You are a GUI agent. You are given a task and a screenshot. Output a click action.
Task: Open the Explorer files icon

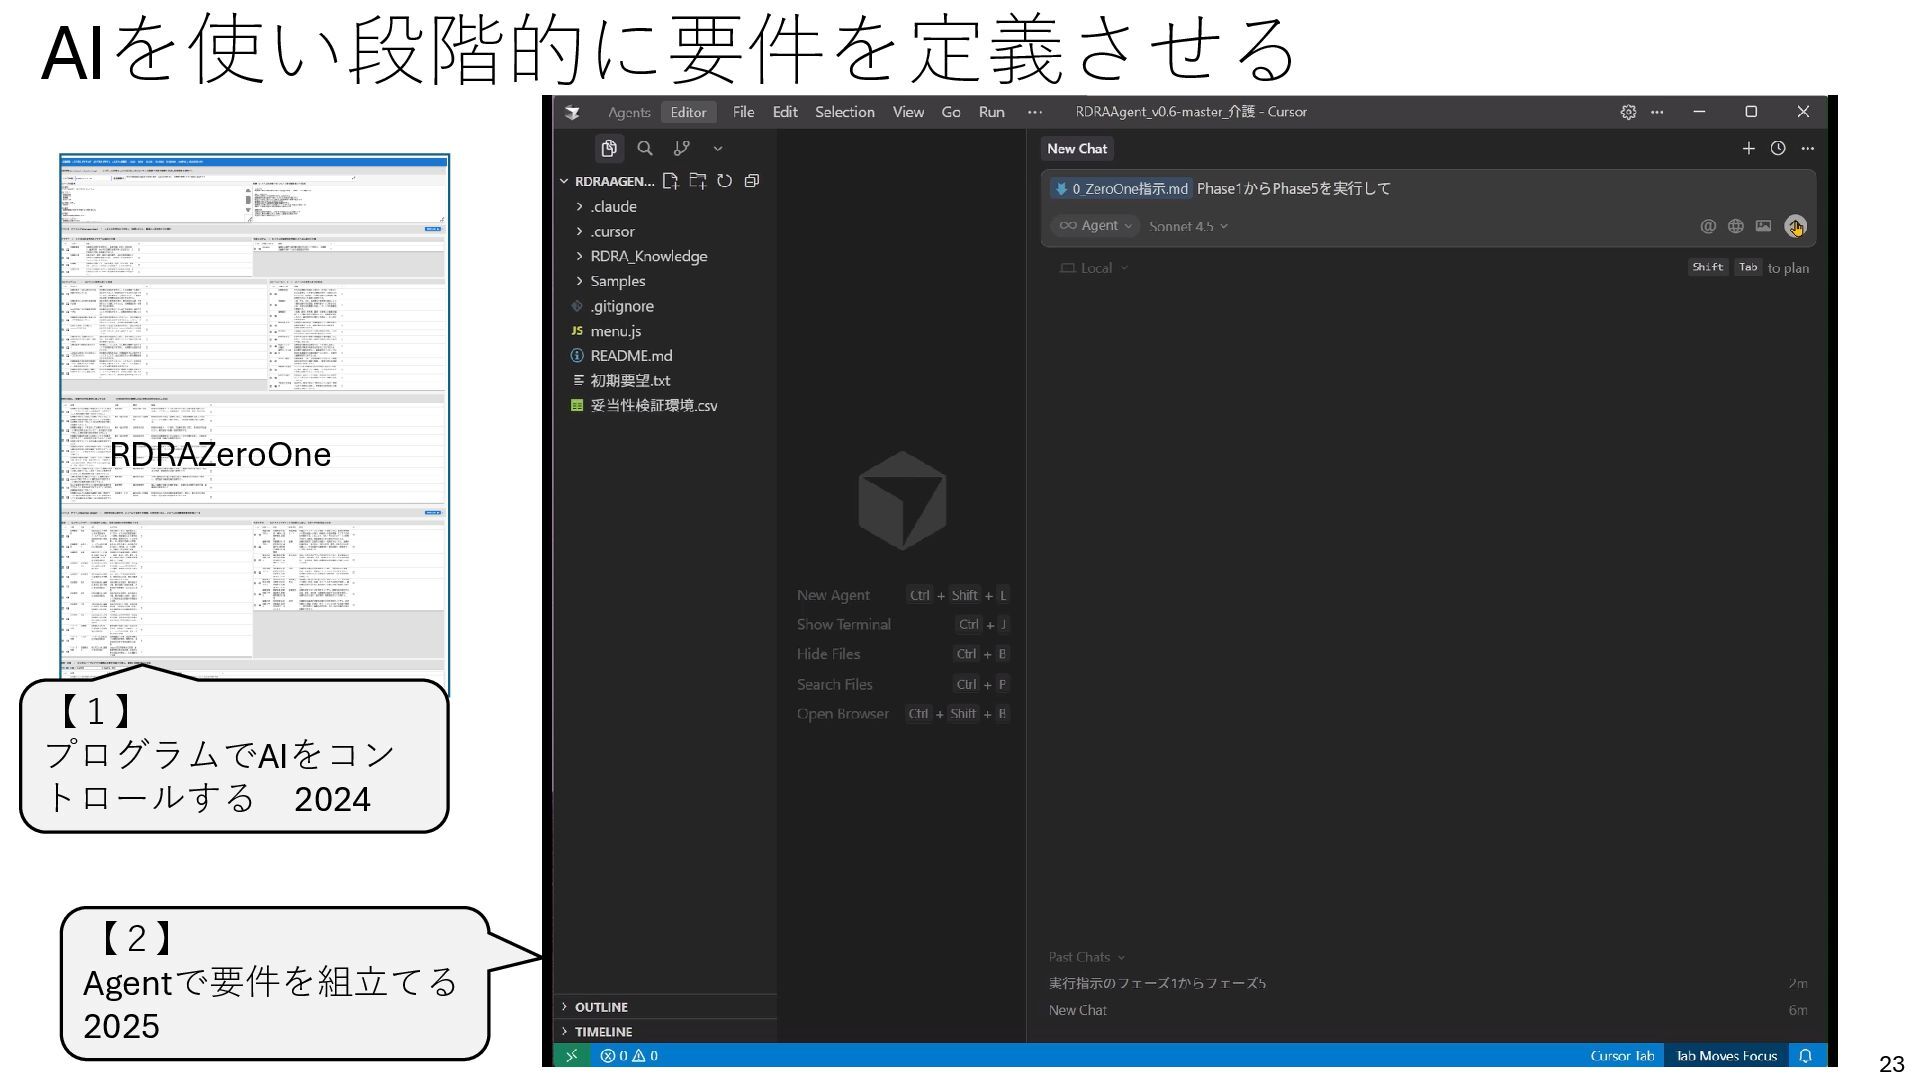(609, 149)
